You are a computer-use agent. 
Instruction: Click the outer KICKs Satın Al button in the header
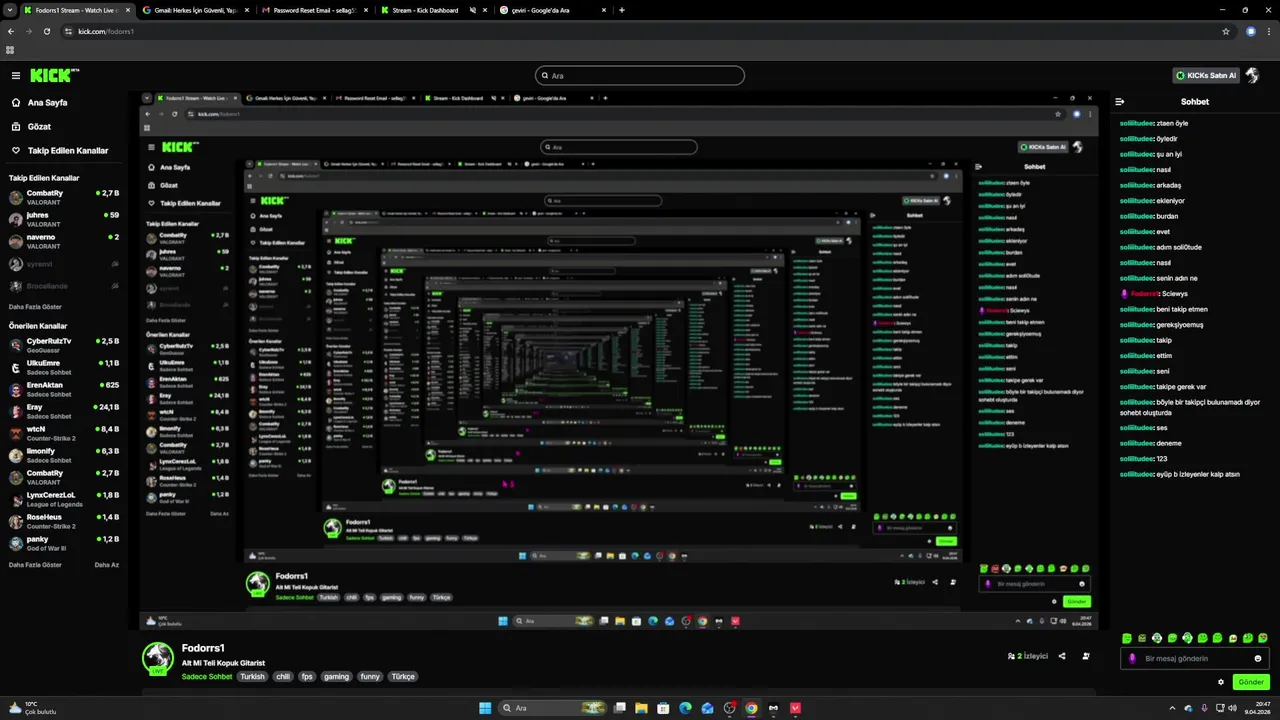point(1206,75)
